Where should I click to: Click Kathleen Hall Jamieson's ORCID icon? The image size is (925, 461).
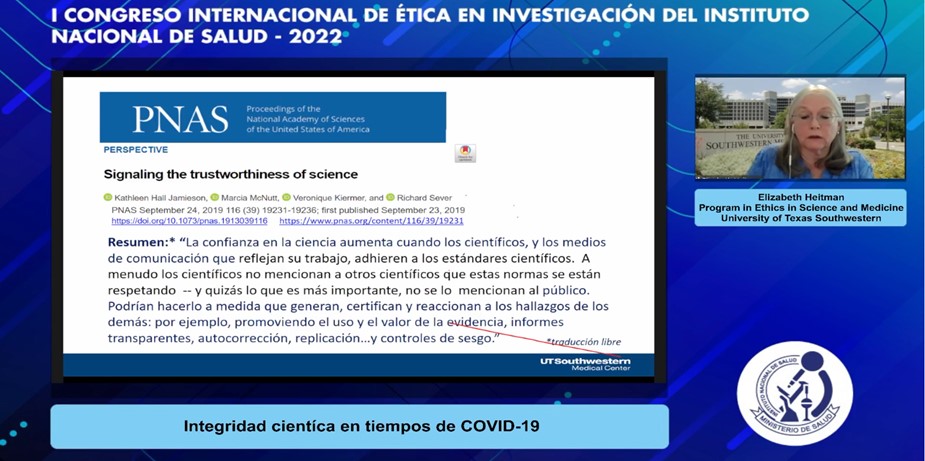(x=107, y=197)
